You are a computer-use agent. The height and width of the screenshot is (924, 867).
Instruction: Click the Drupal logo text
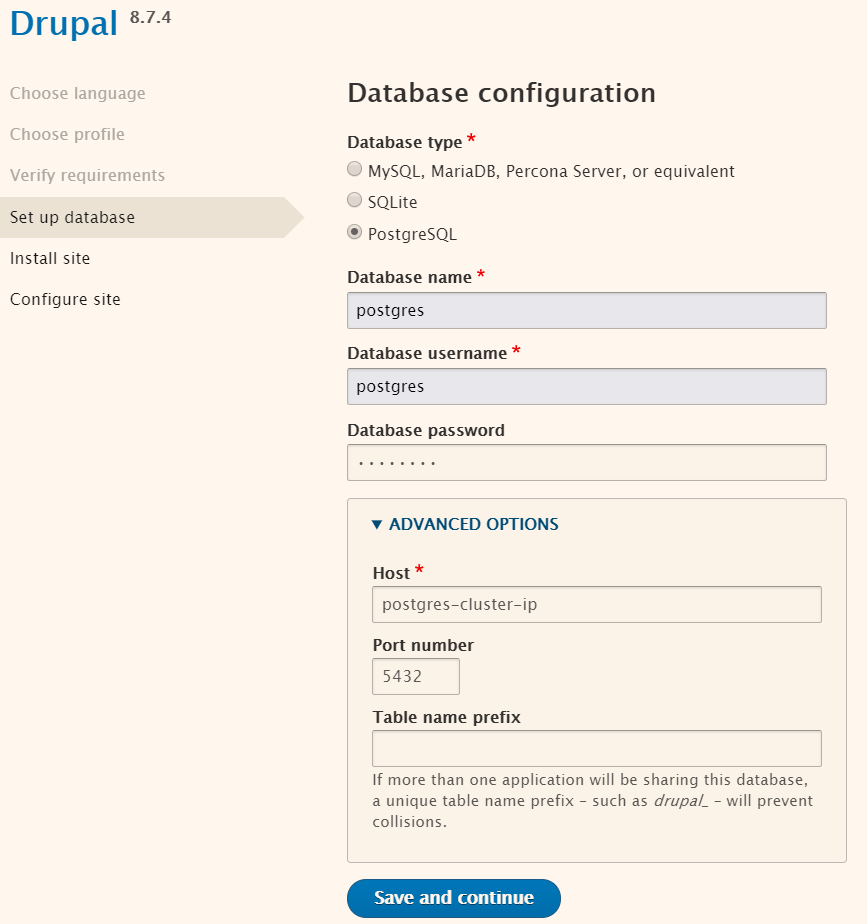pyautogui.click(x=64, y=24)
